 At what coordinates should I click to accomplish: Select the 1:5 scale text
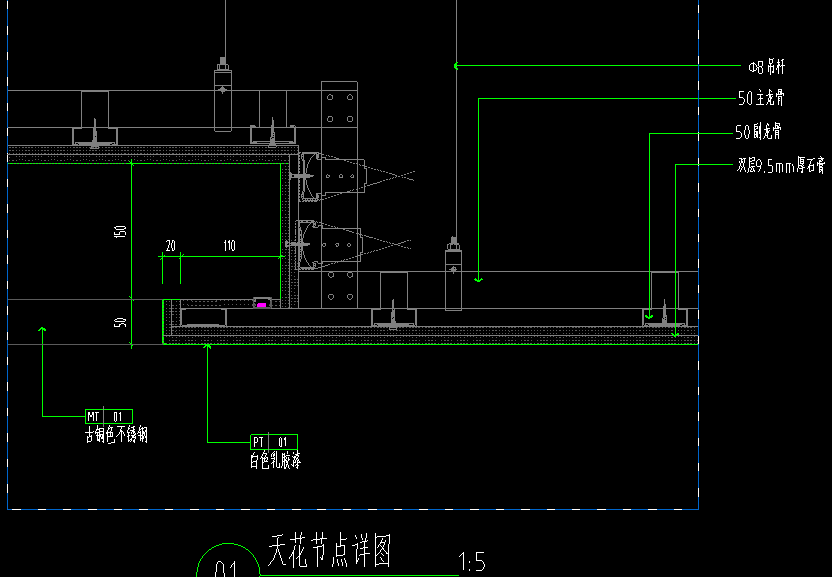click(x=472, y=562)
